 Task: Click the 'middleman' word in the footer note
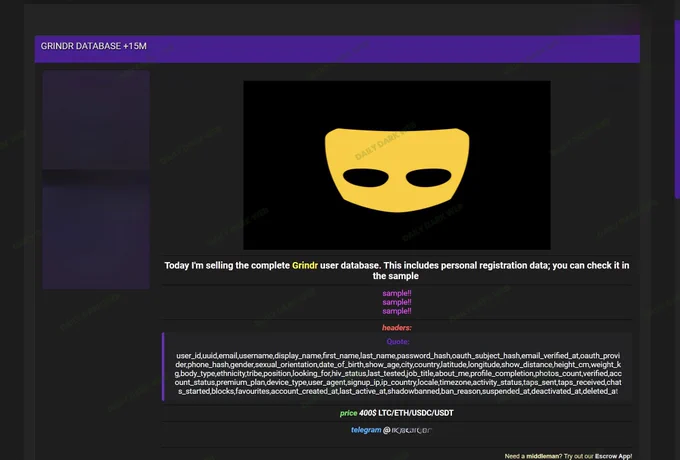[x=542, y=456]
